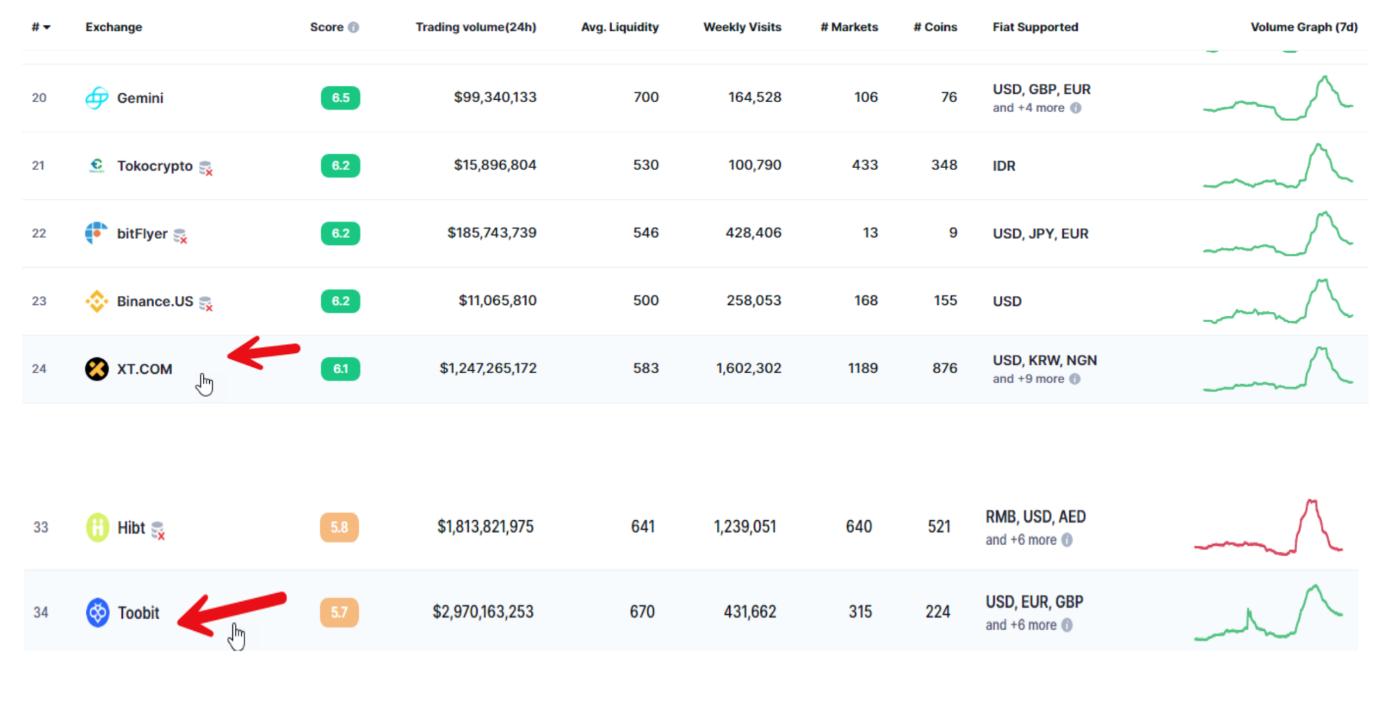This screenshot has width=1381, height=703.
Task: Click Hibt's red 7d volume graph
Action: pos(1268,527)
